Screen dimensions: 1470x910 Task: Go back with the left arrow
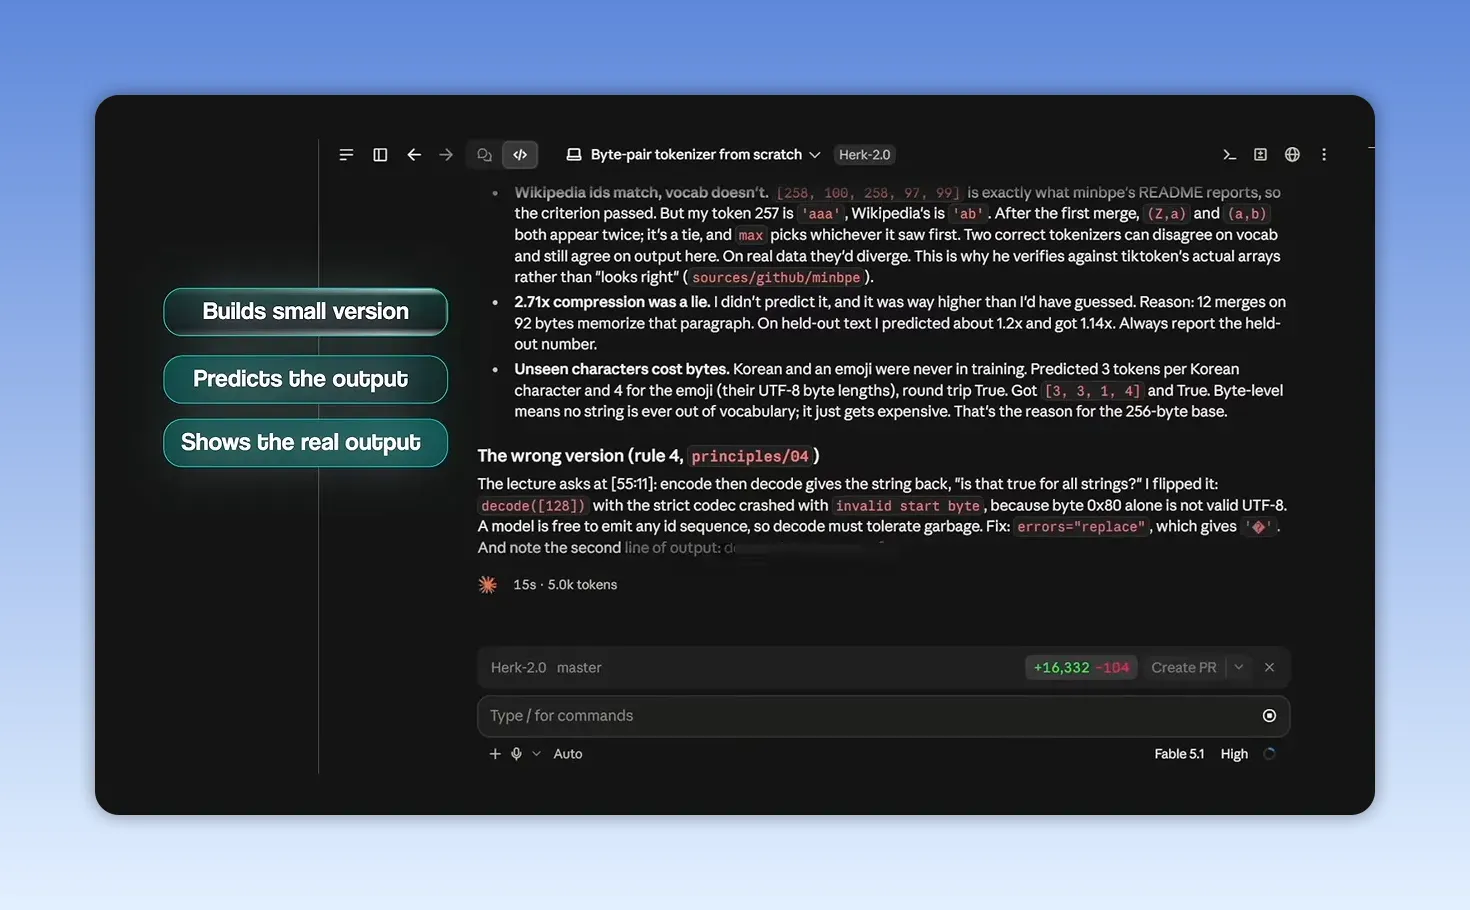(414, 155)
